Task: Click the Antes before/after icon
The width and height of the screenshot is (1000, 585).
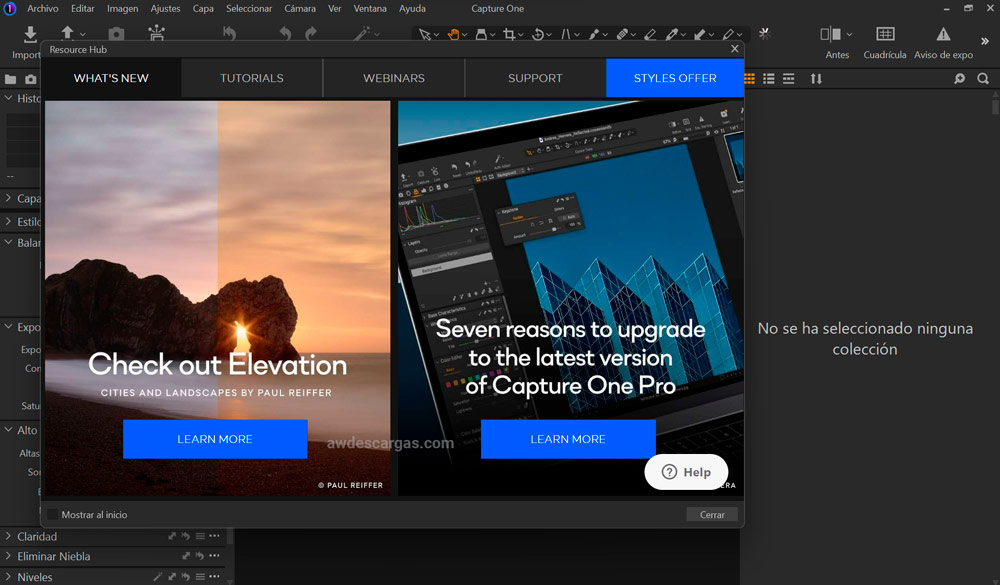Action: [x=830, y=34]
